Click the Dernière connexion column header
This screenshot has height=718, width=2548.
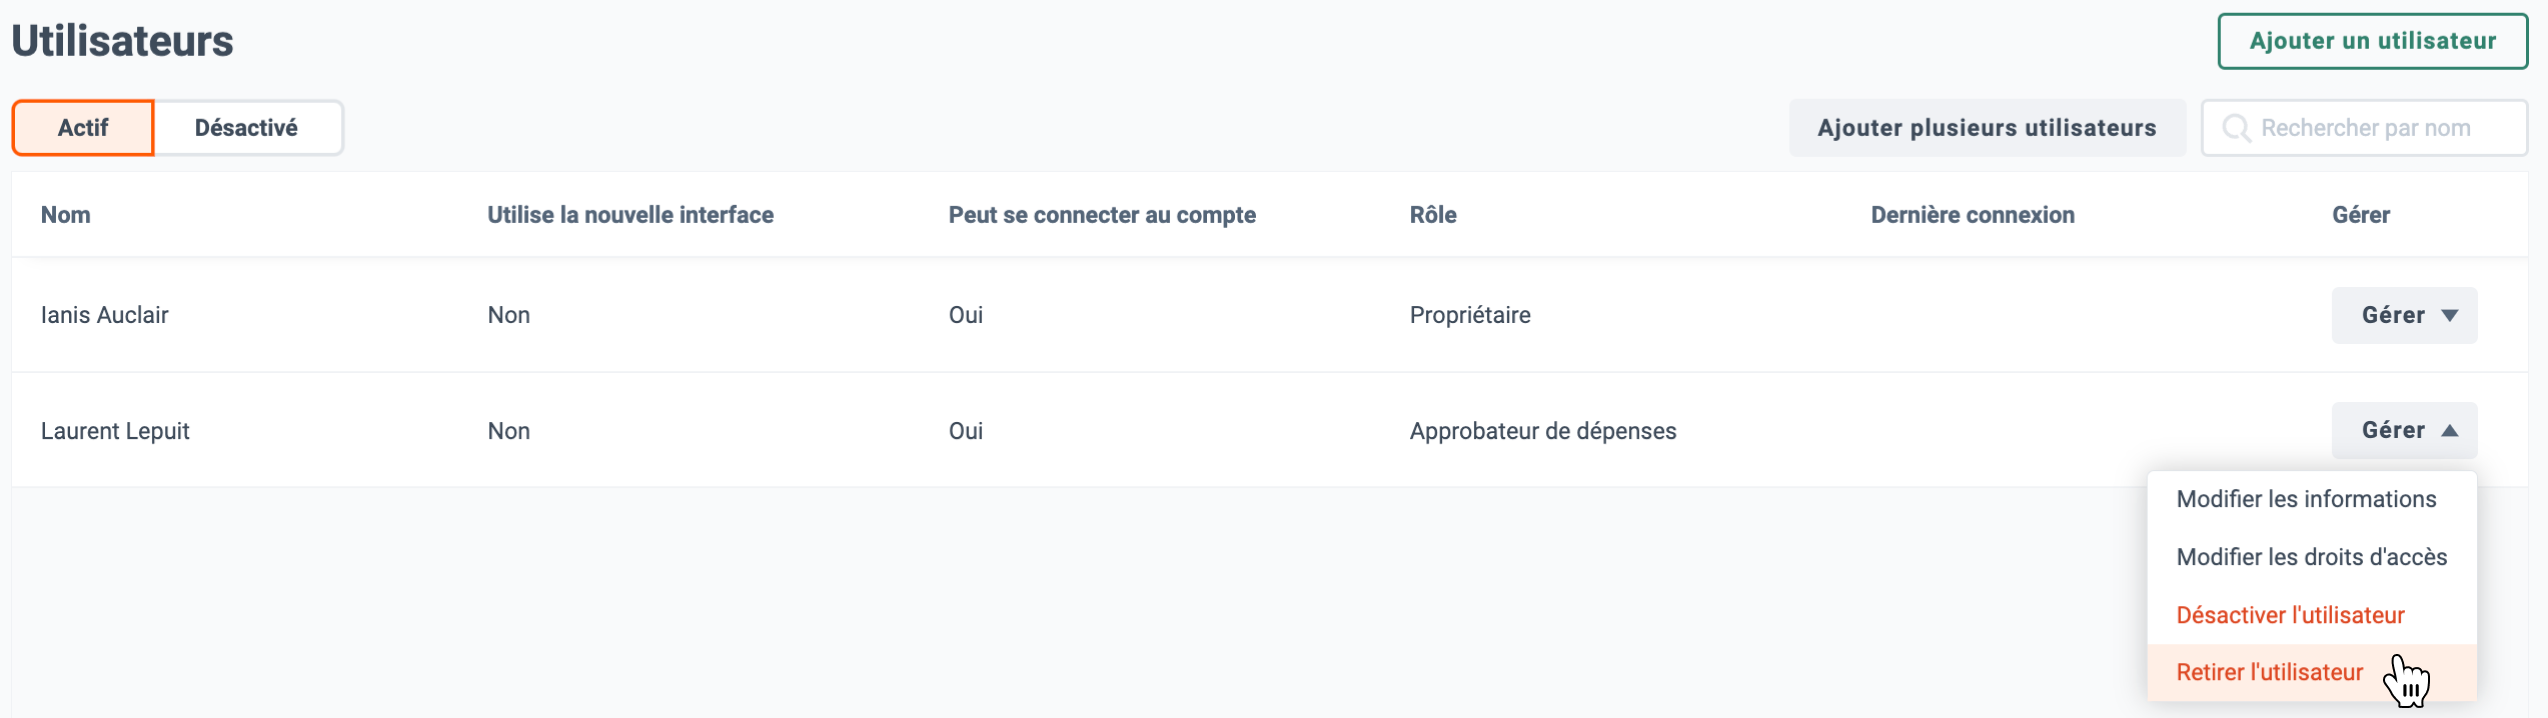pos(1972,215)
